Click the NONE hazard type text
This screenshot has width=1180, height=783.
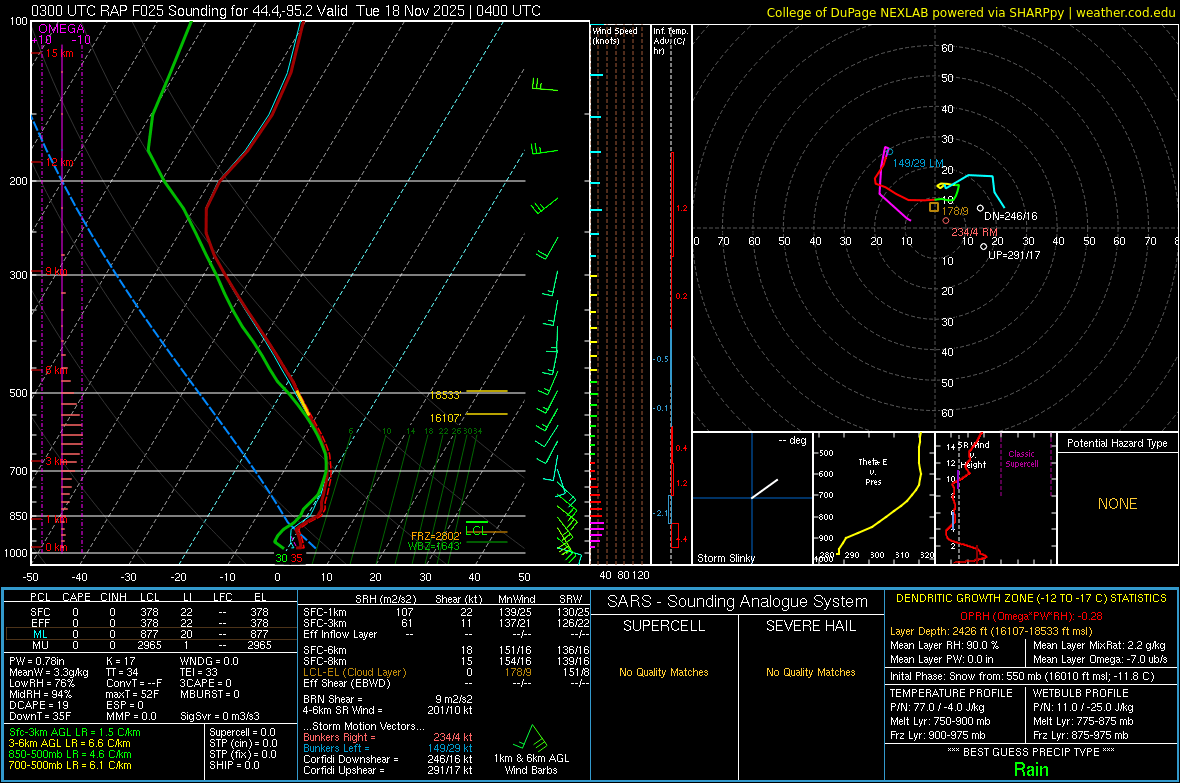click(1118, 504)
